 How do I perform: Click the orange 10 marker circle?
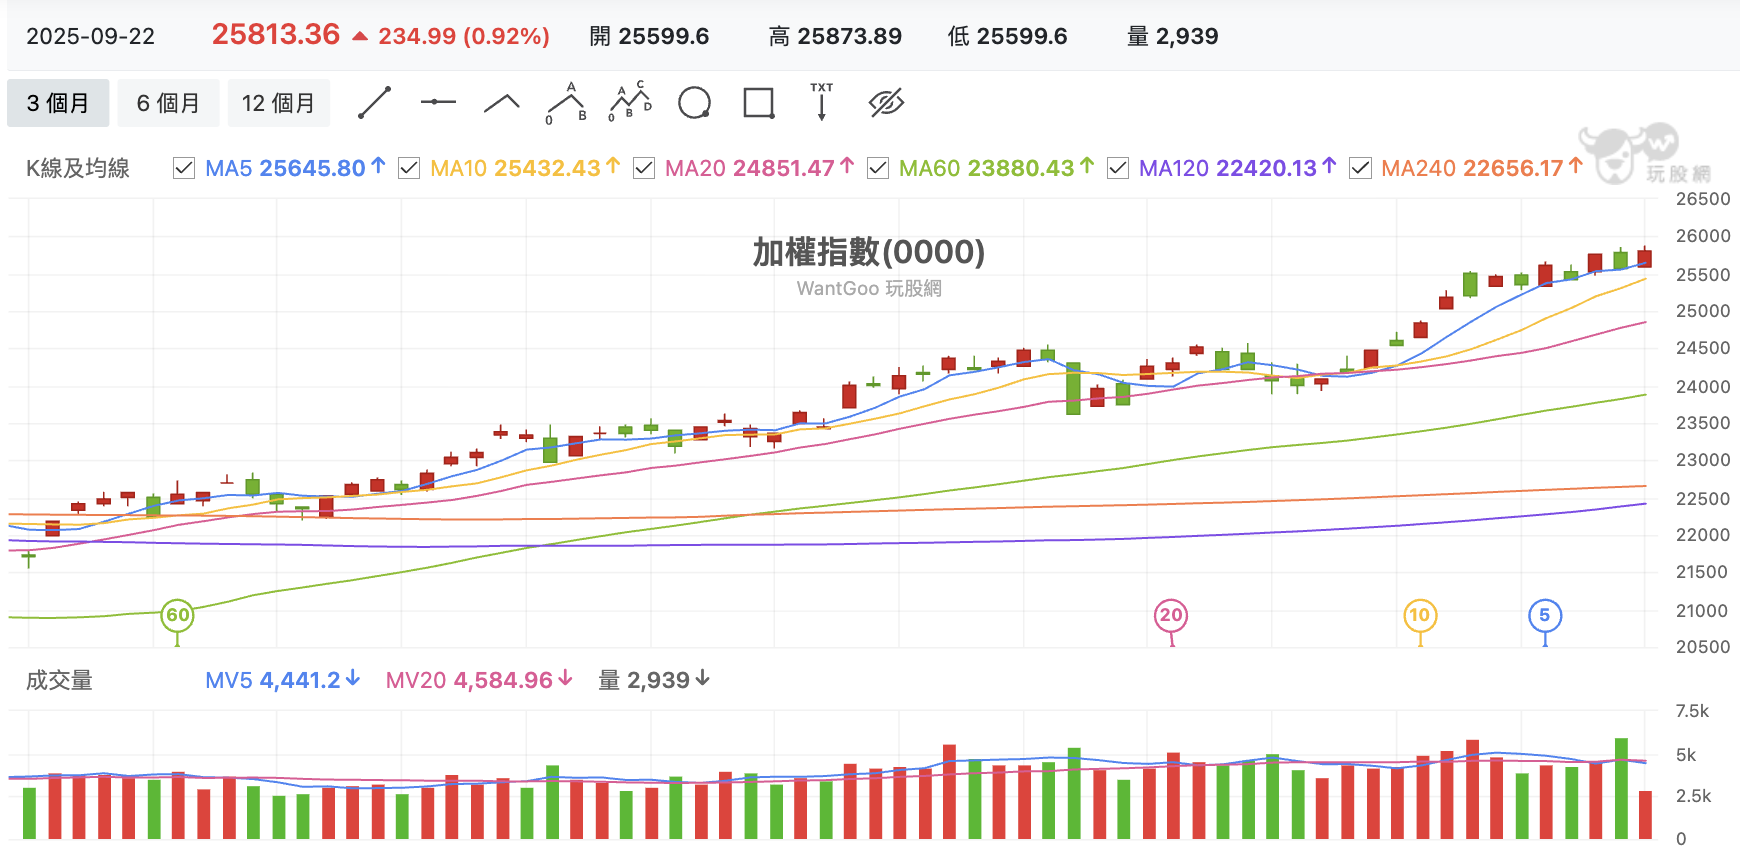(x=1420, y=615)
